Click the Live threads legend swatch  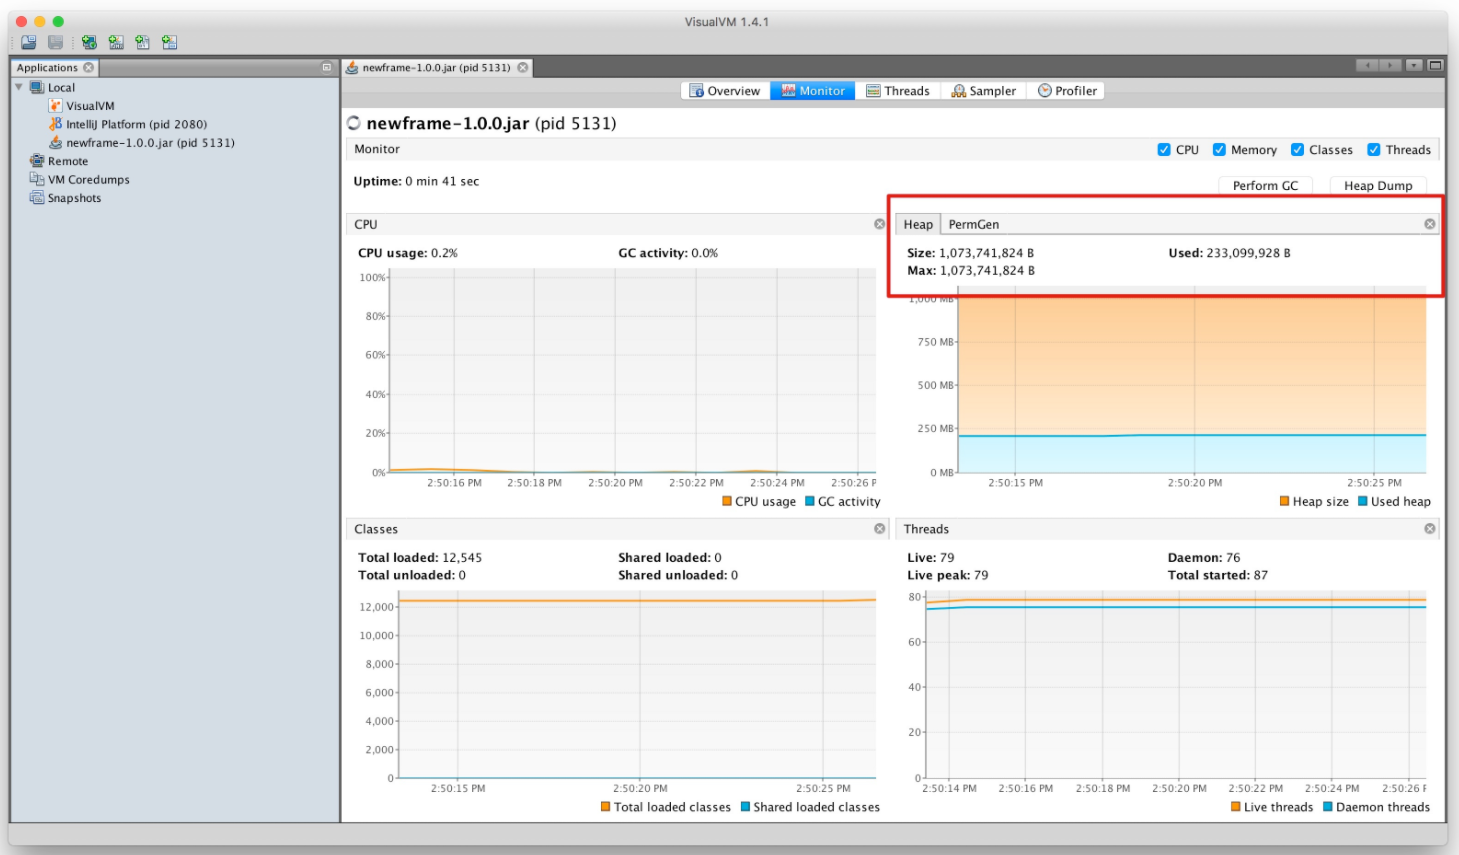pyautogui.click(x=1236, y=807)
